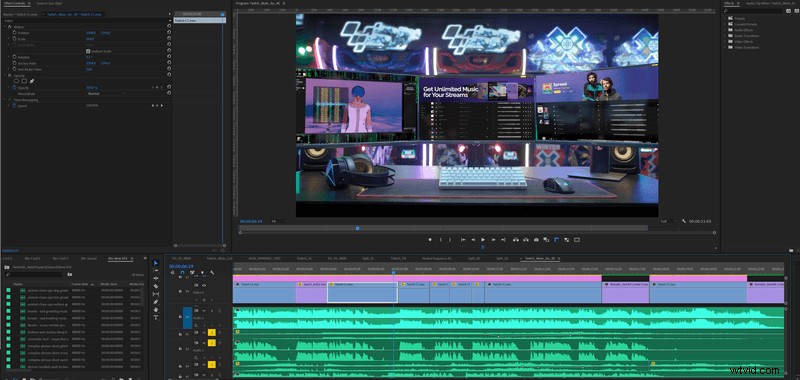Collapse the Motion effect group

pos(5,27)
